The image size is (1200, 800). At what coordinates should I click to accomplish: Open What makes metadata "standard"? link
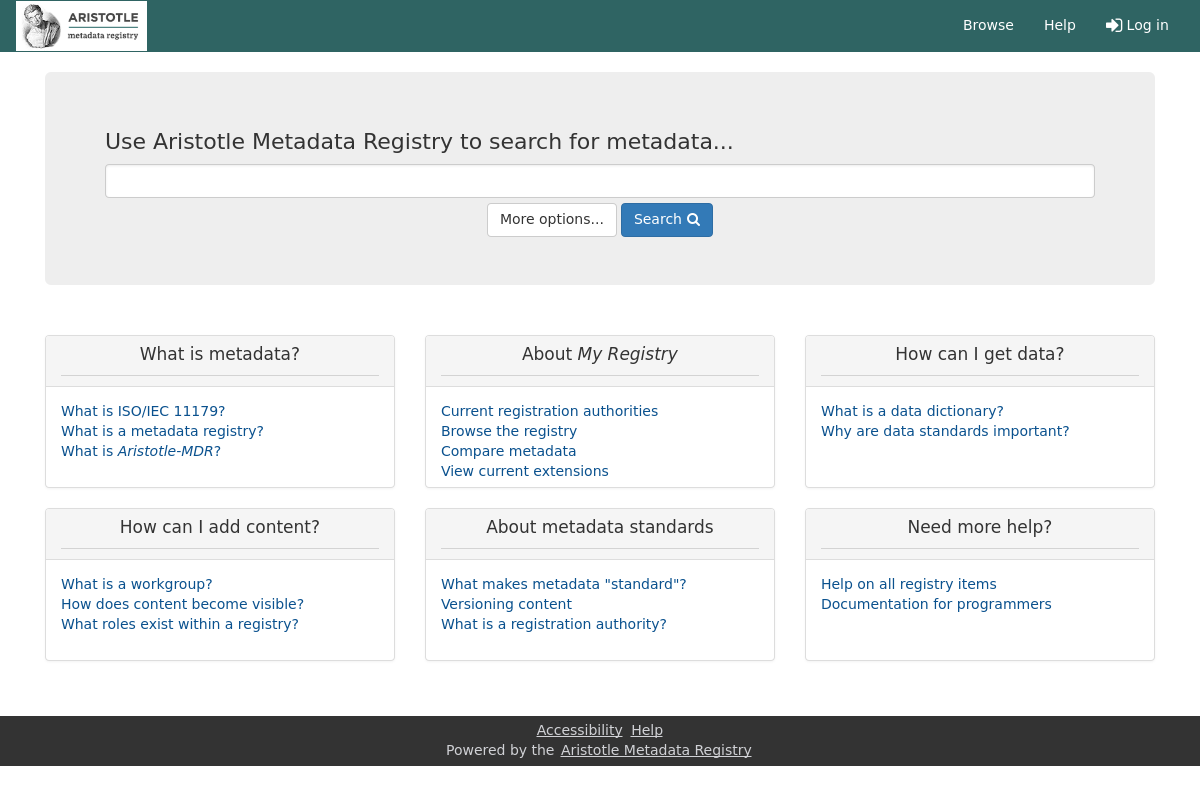[x=564, y=584]
